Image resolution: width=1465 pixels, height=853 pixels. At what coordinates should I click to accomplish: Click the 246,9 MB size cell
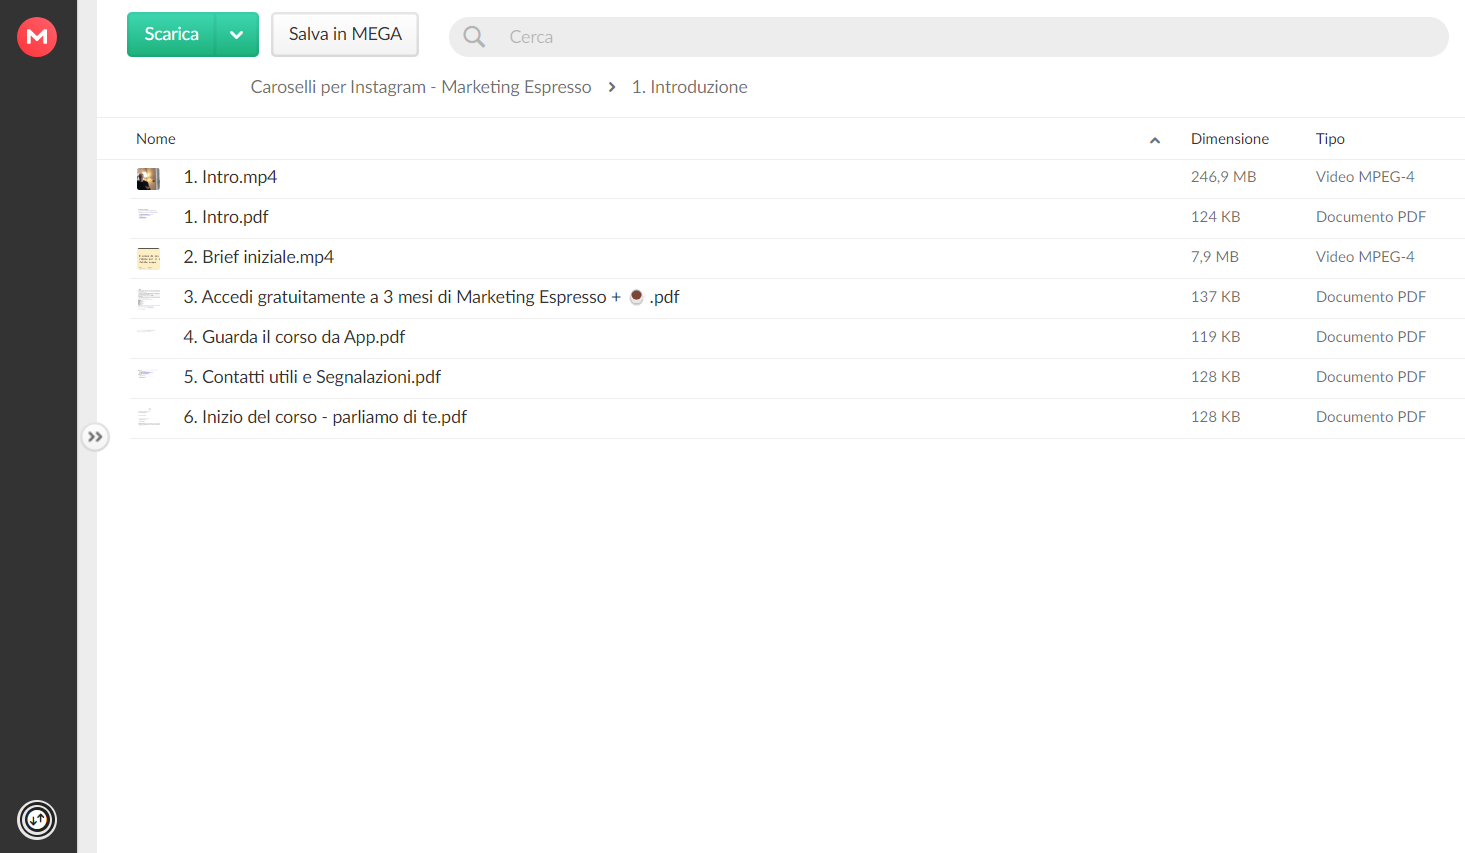(x=1223, y=177)
